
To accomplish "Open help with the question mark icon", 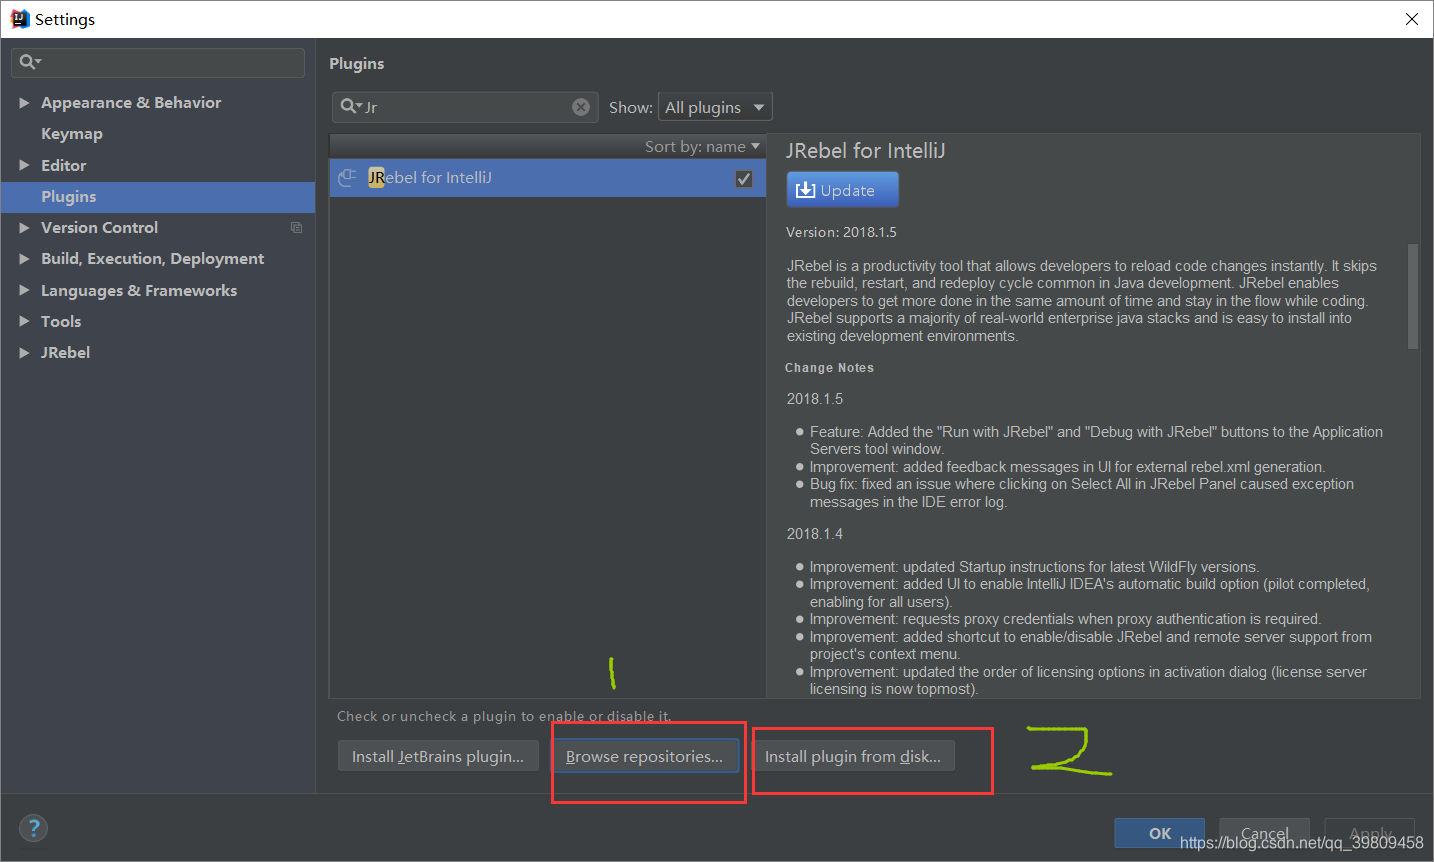I will pyautogui.click(x=33, y=828).
